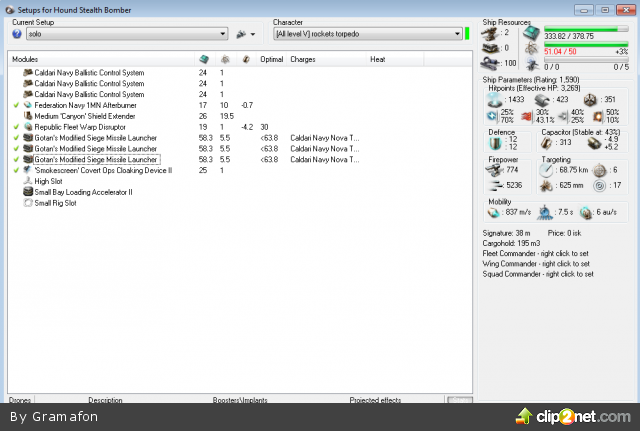Click the structure hitpoints icon showing 351

590,100
